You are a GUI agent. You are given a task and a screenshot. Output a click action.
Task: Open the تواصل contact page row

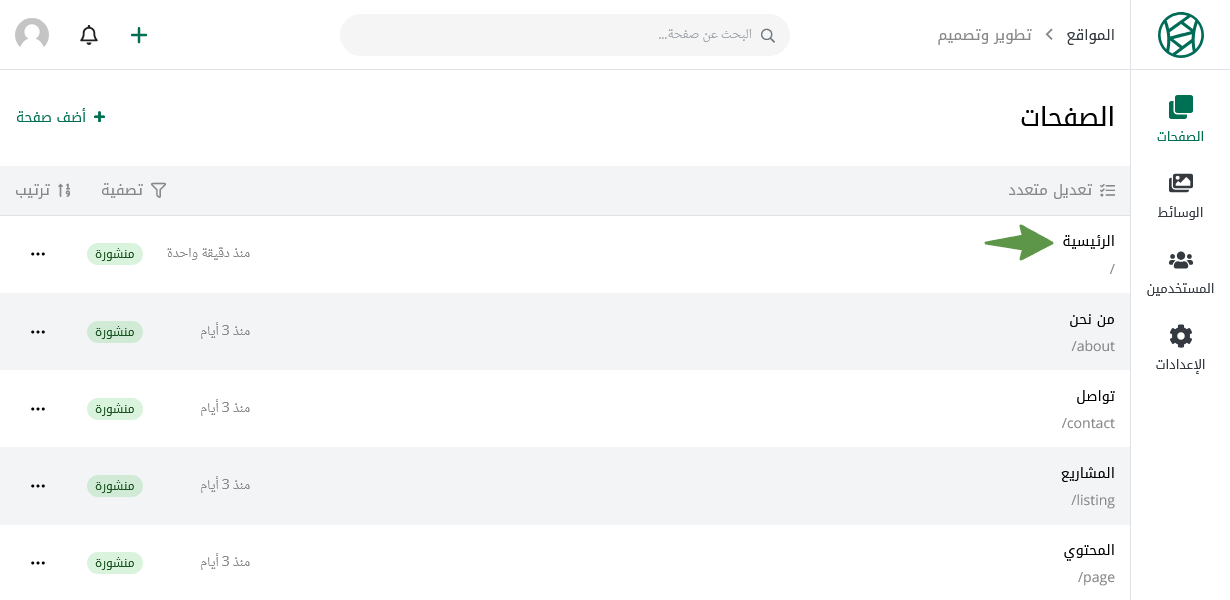565,409
